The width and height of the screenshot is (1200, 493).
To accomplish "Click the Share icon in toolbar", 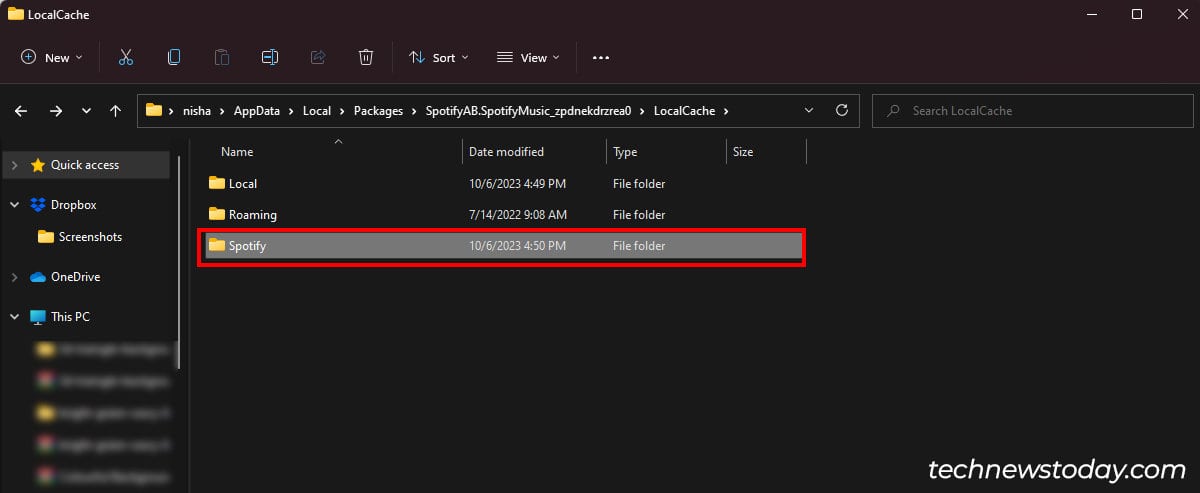I will click(318, 58).
